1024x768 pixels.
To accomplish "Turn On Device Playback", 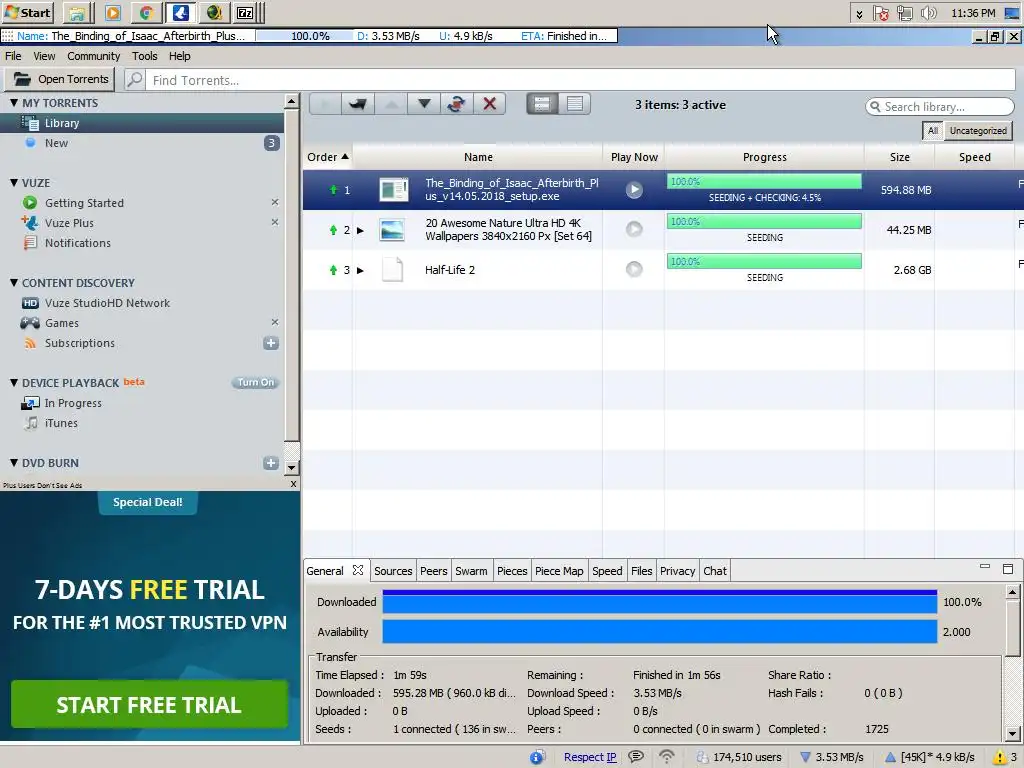I will 255,383.
